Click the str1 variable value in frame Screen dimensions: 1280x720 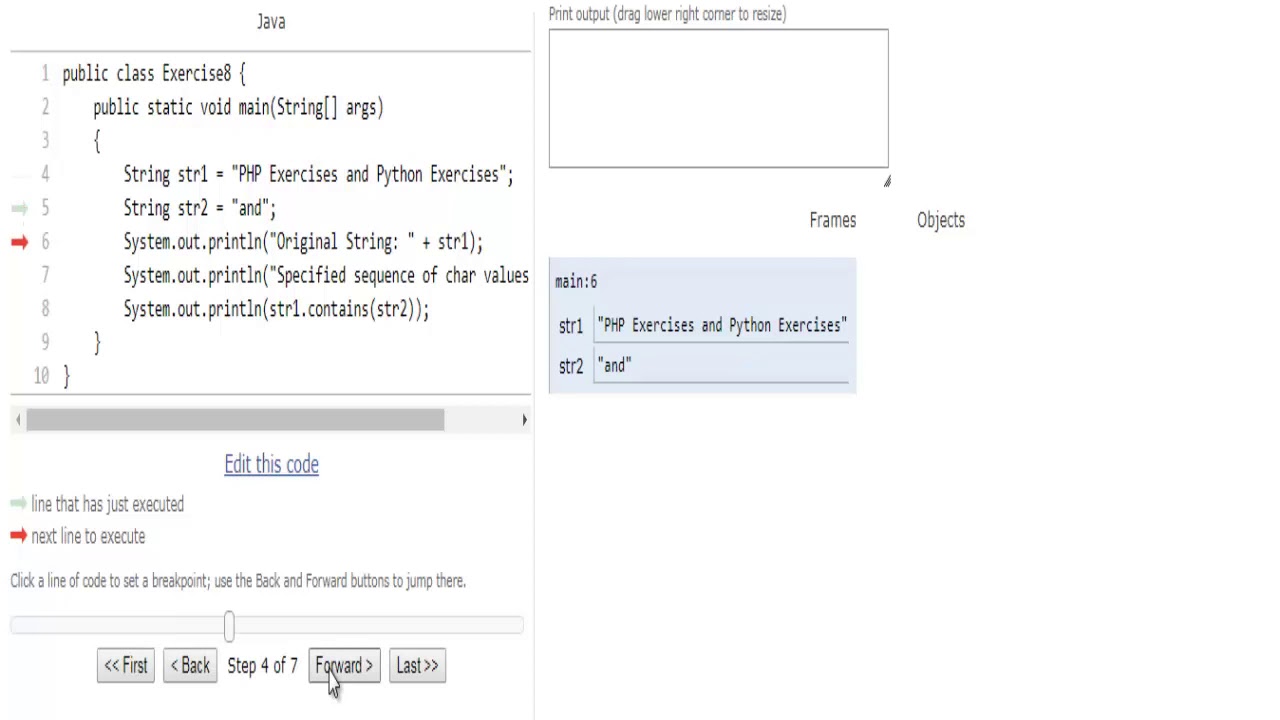click(721, 326)
